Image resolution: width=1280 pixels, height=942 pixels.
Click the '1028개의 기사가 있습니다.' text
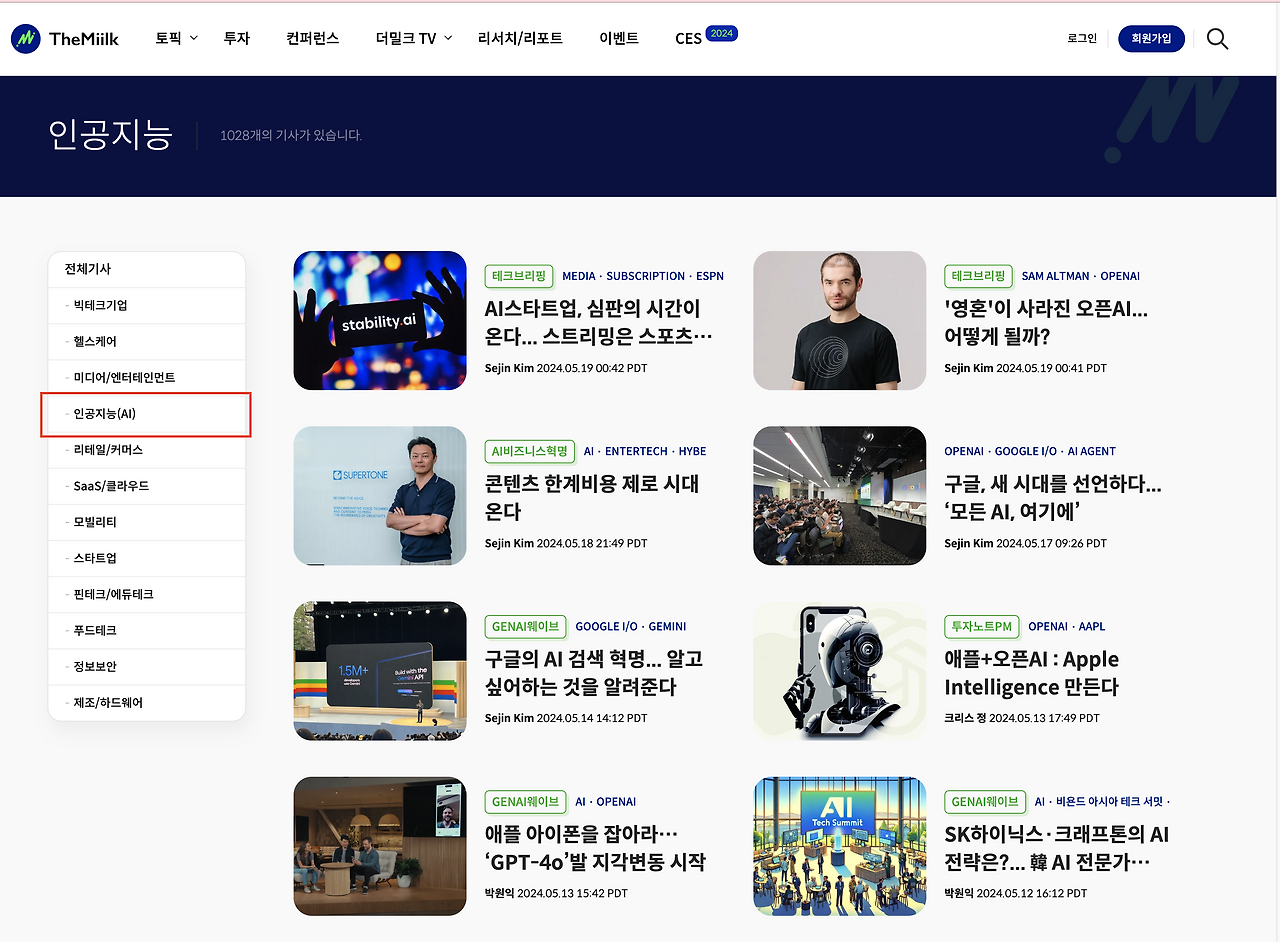(x=291, y=135)
